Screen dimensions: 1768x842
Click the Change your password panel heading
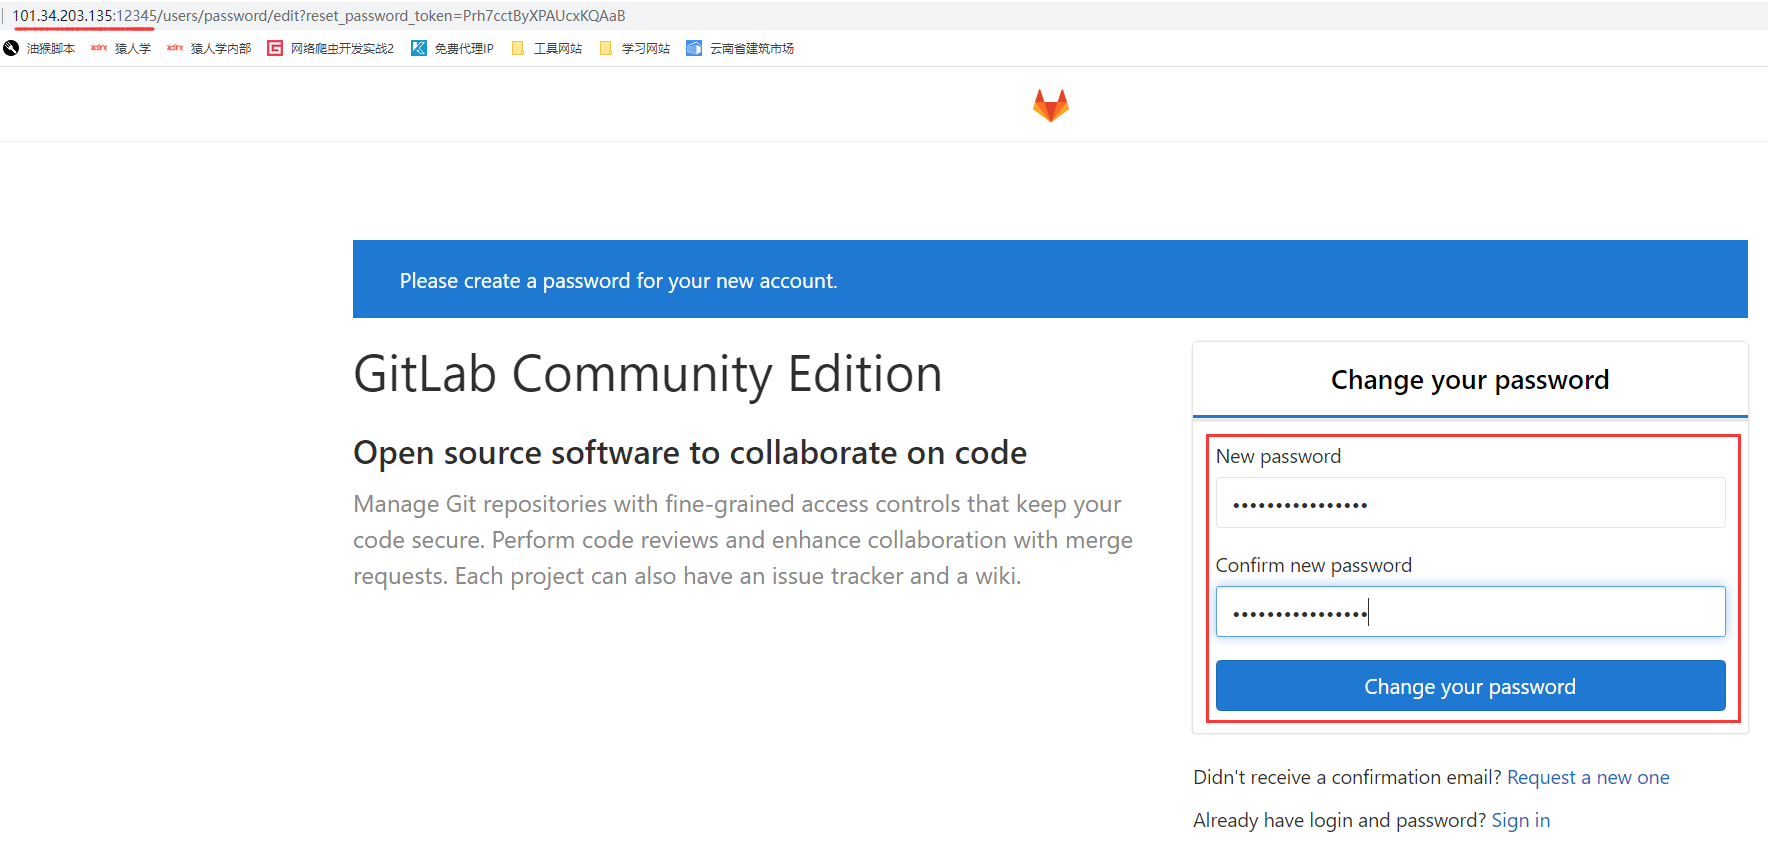pyautogui.click(x=1469, y=380)
